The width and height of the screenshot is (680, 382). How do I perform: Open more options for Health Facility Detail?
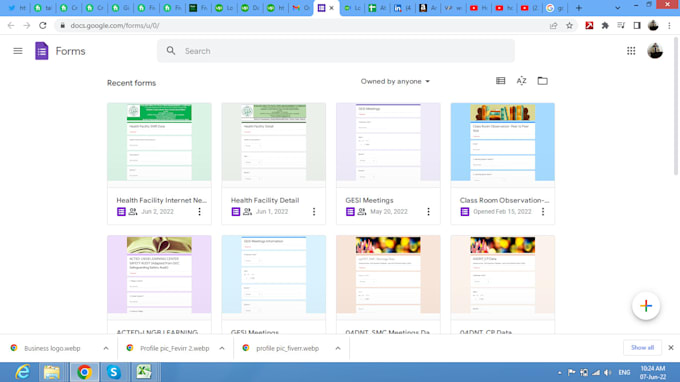click(x=314, y=212)
